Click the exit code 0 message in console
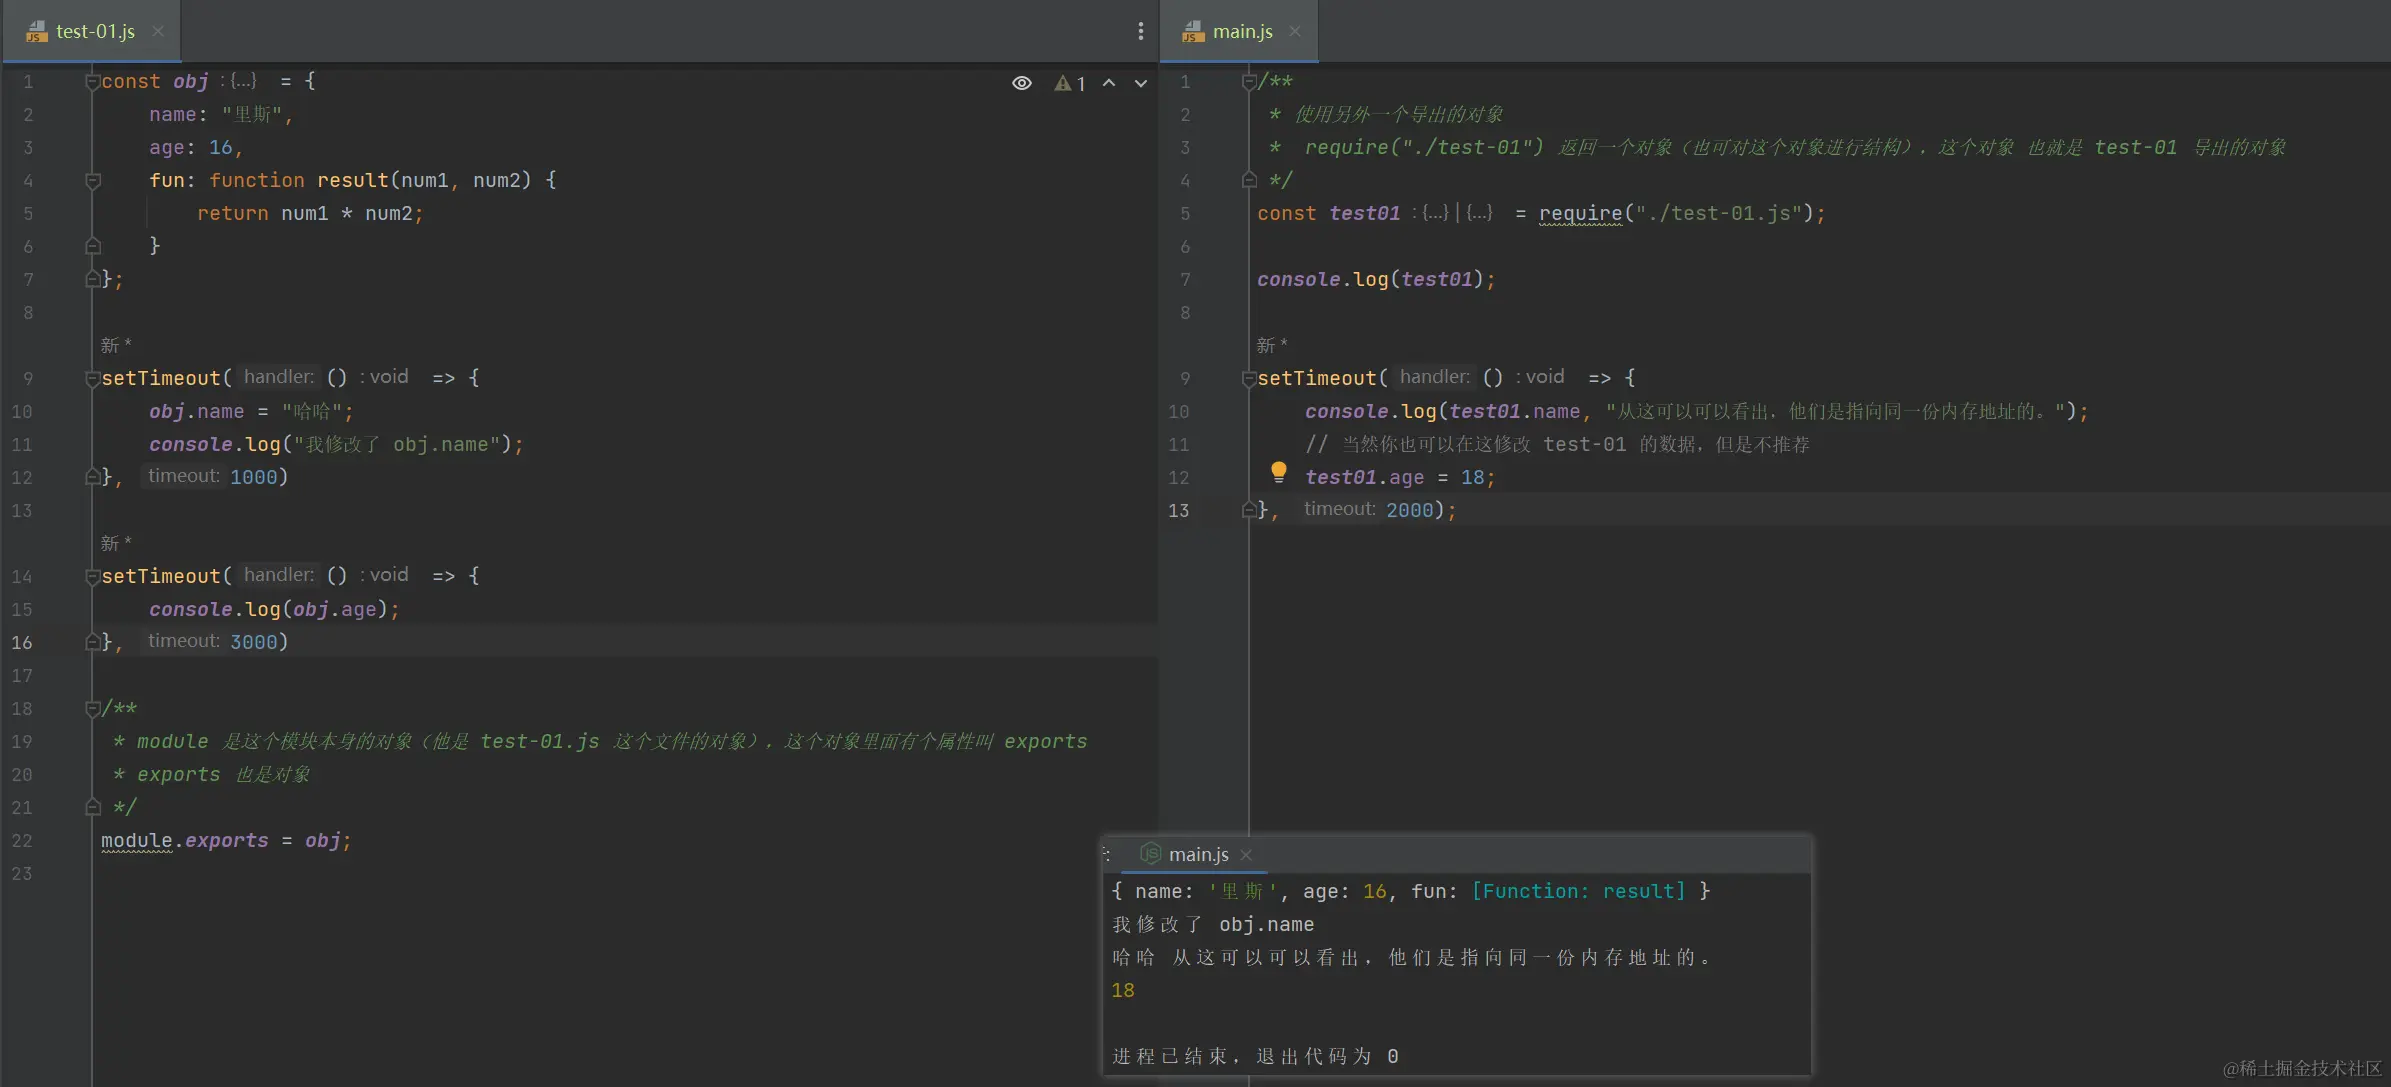The width and height of the screenshot is (2391, 1087). pyautogui.click(x=1255, y=1056)
